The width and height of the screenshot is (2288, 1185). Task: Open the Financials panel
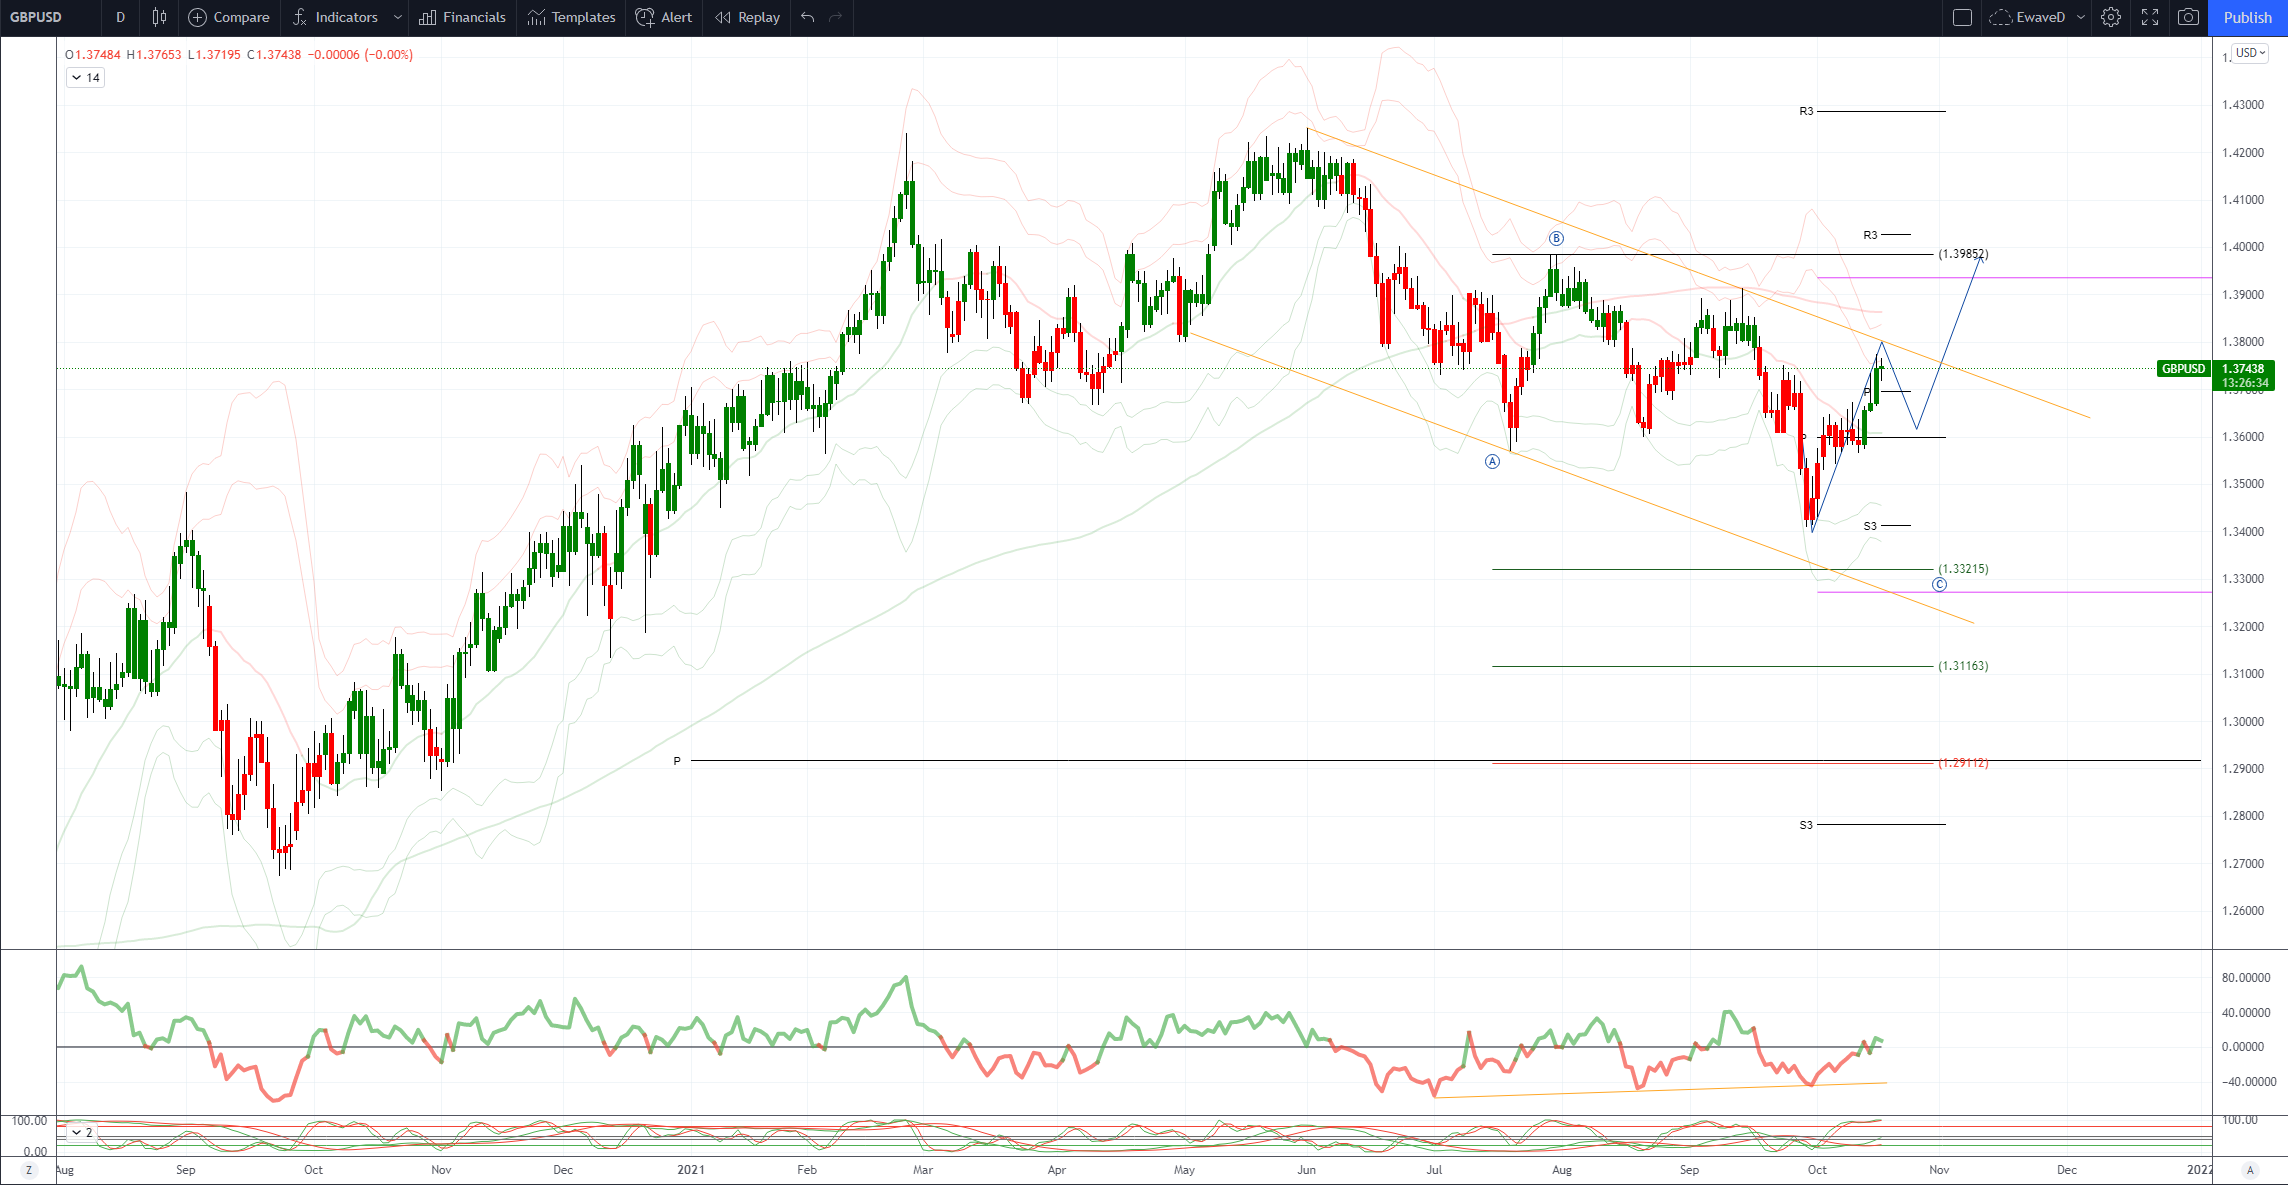[x=463, y=17]
